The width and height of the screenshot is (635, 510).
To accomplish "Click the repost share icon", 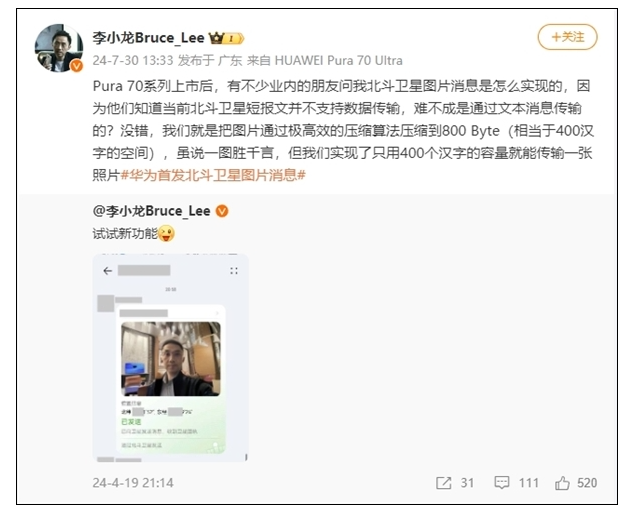I will pos(443,483).
